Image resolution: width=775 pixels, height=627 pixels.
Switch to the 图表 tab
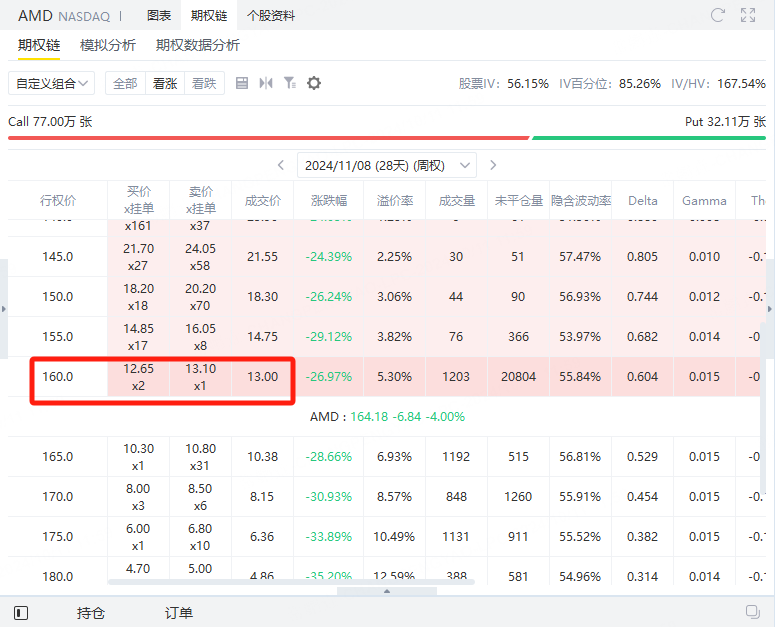[159, 15]
